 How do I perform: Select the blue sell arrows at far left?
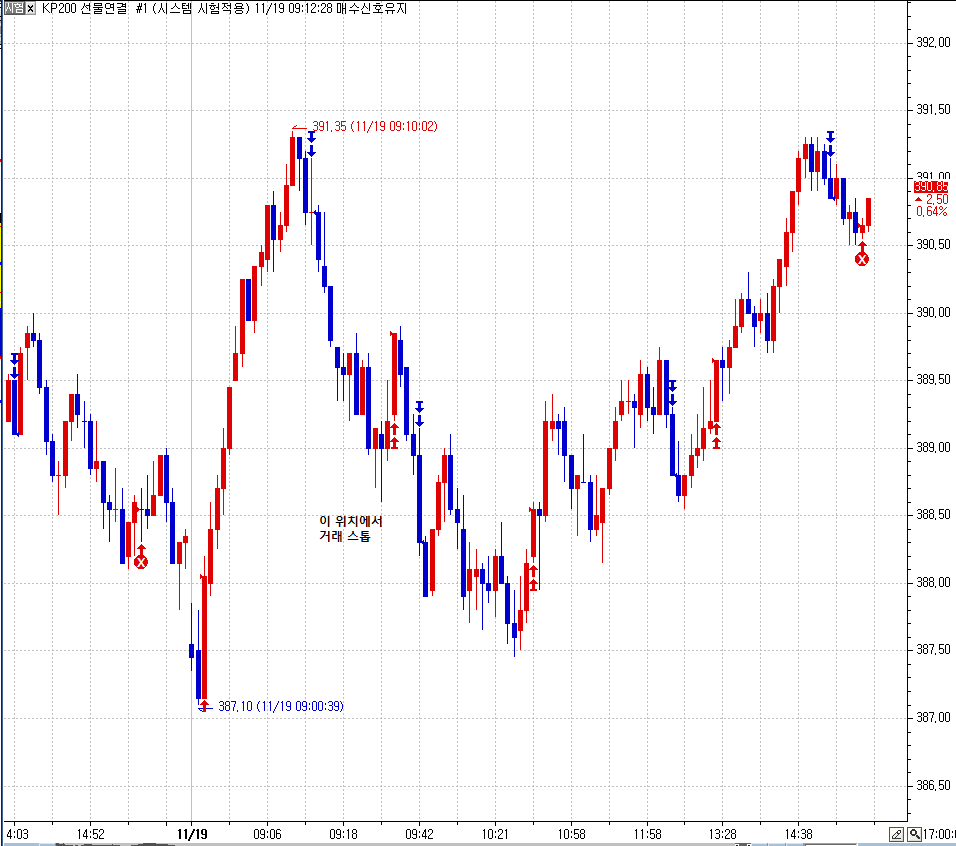point(14,365)
